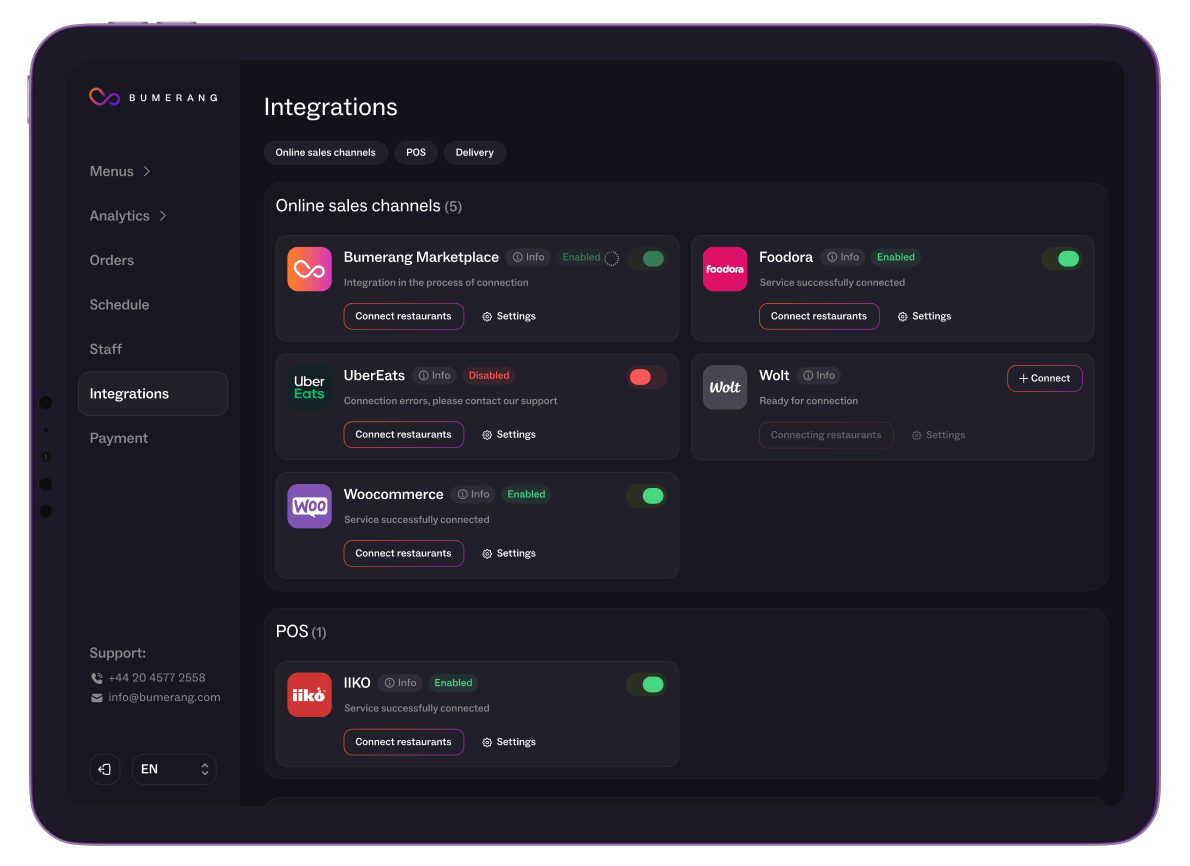
Task: Open Info for Woocommerce
Action: (x=474, y=494)
